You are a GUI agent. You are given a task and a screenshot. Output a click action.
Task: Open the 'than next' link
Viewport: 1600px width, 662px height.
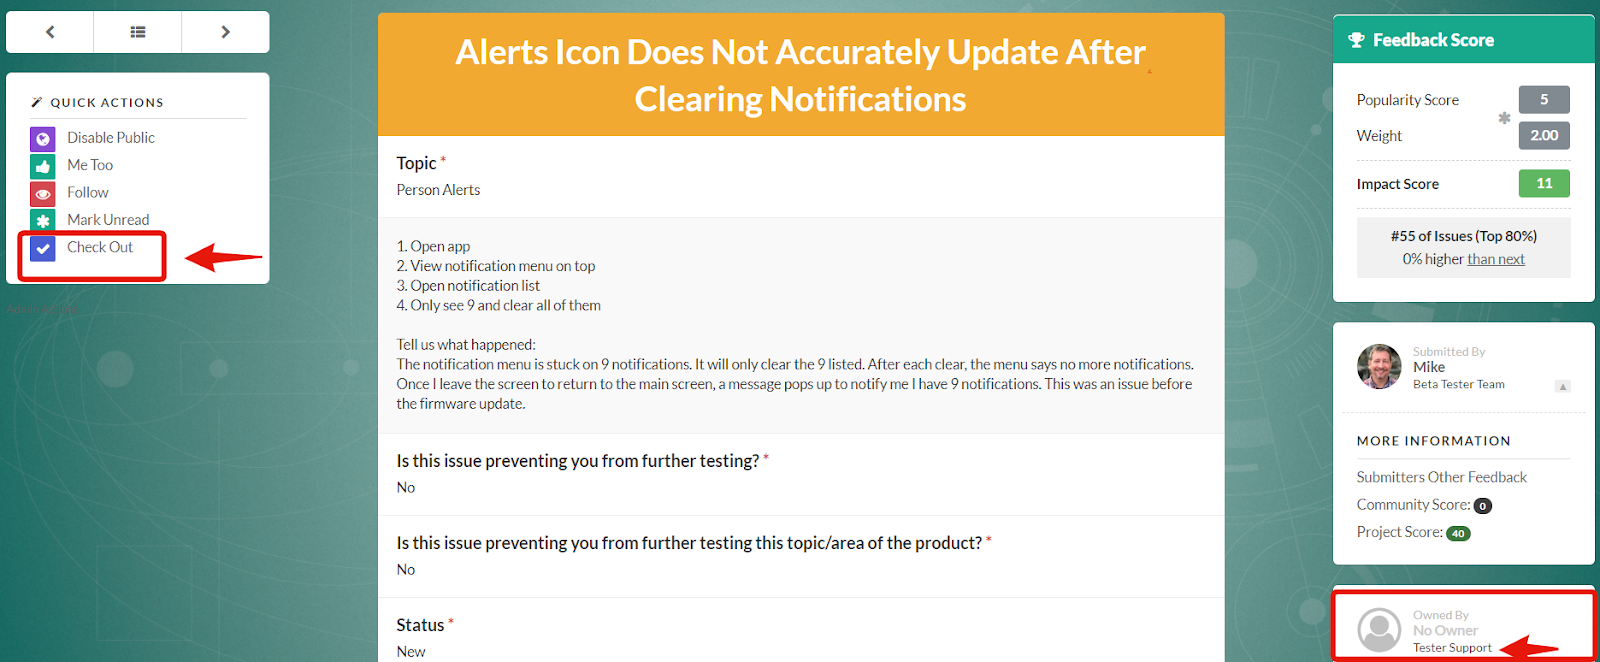click(x=1496, y=259)
